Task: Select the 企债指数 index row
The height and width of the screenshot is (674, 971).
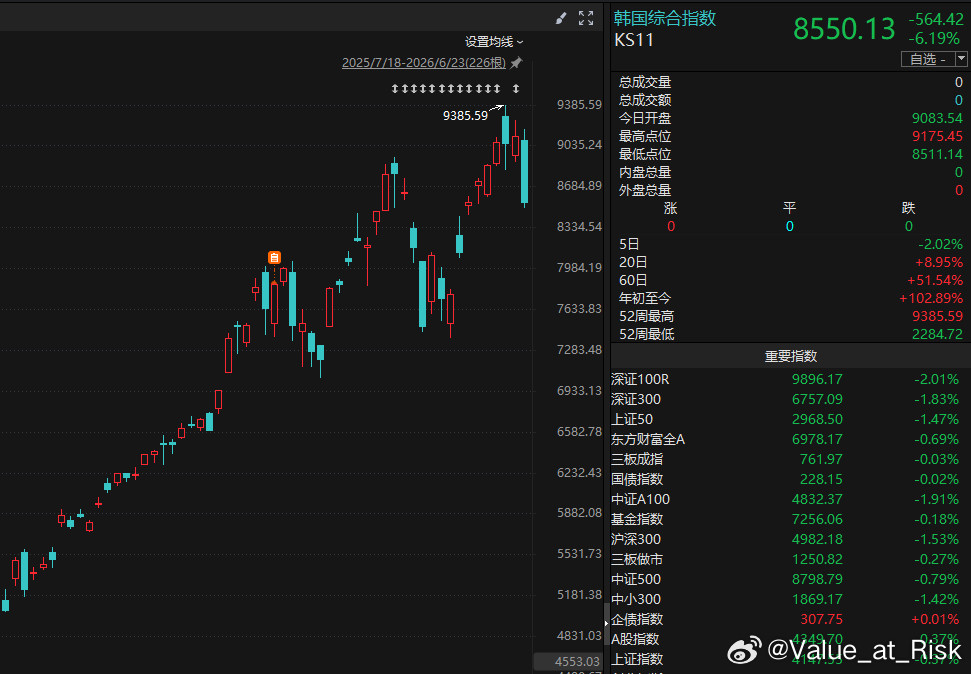Action: pyautogui.click(x=791, y=619)
